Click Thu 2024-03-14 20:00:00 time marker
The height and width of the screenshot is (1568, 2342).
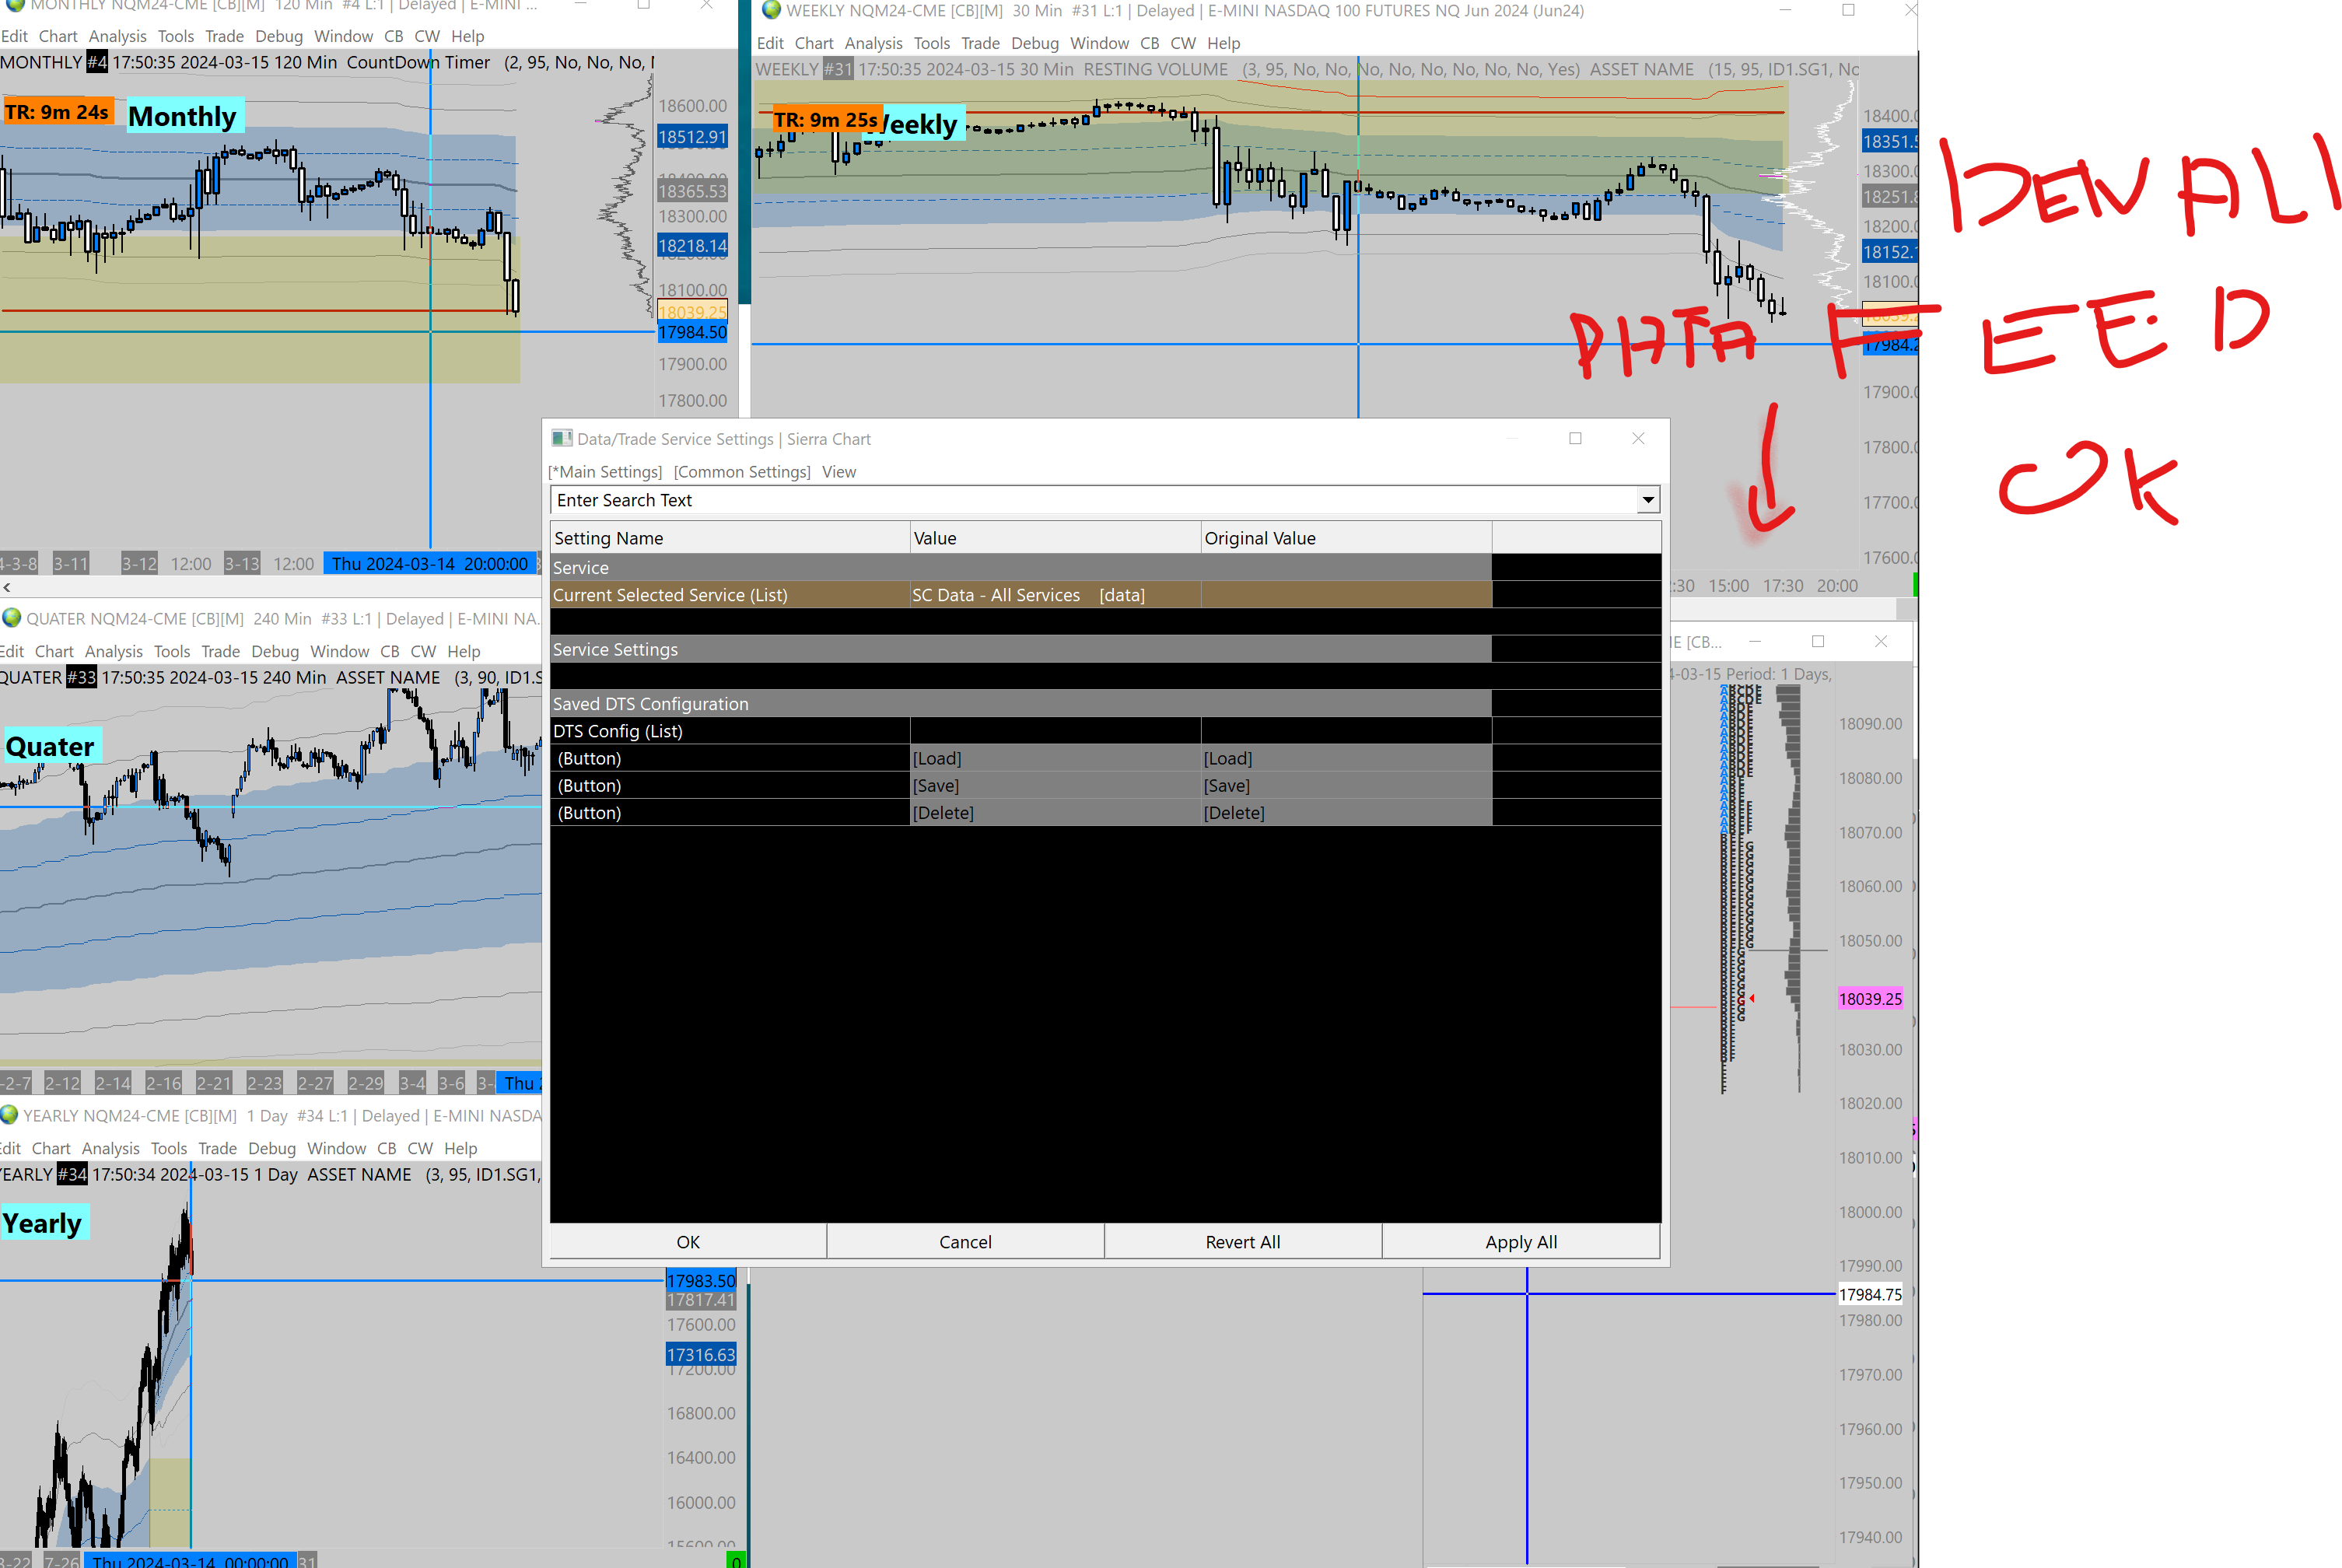click(430, 564)
